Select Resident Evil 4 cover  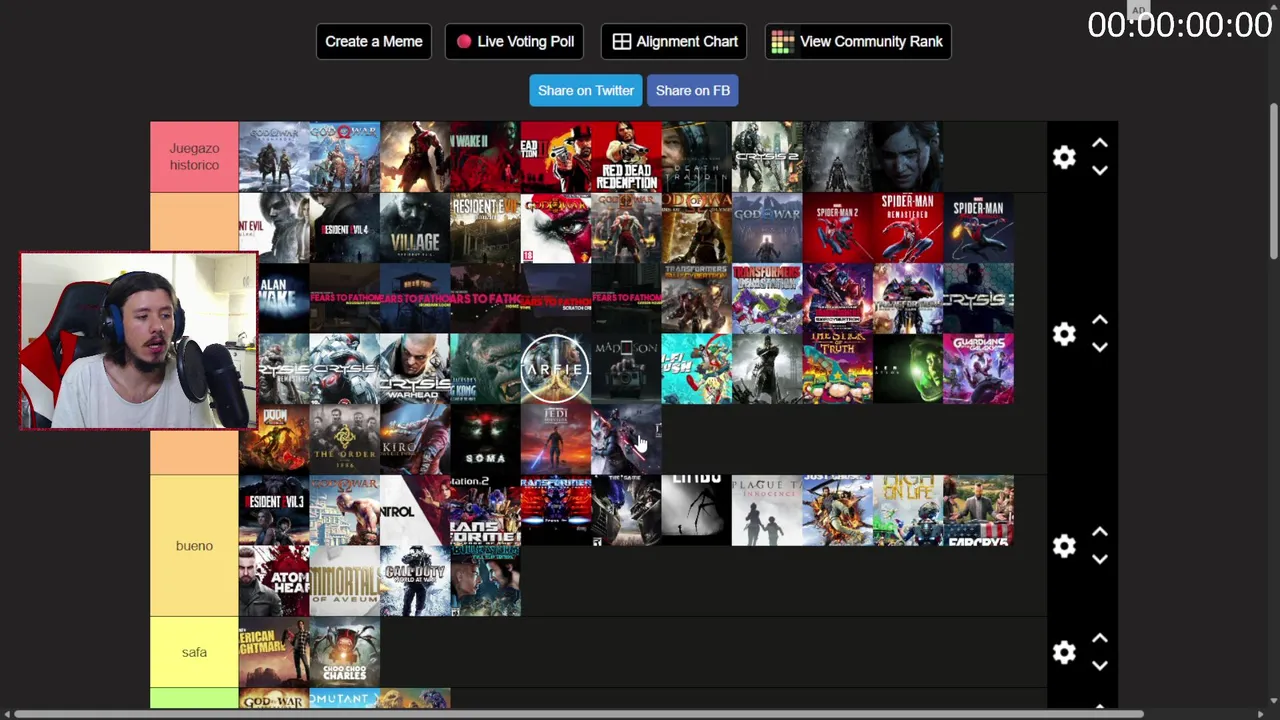(345, 228)
